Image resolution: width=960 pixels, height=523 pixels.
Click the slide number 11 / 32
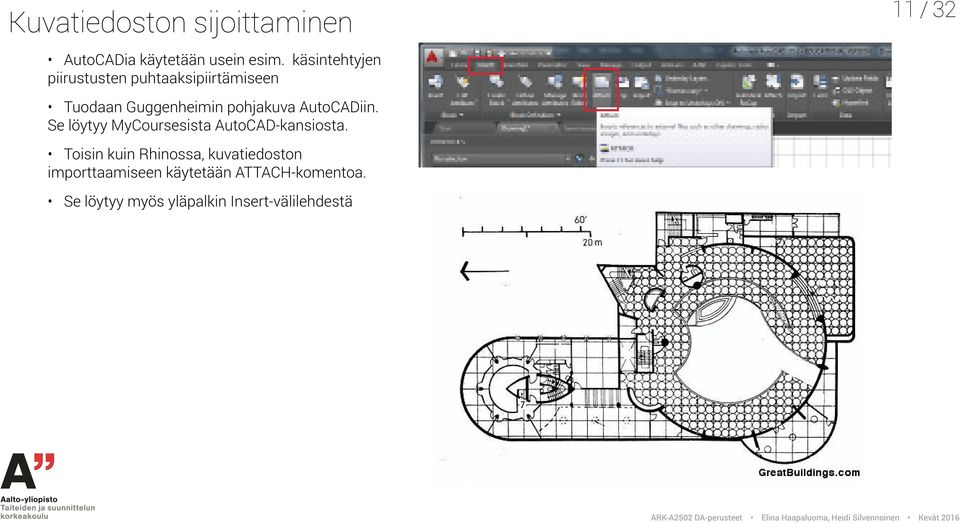(x=925, y=9)
